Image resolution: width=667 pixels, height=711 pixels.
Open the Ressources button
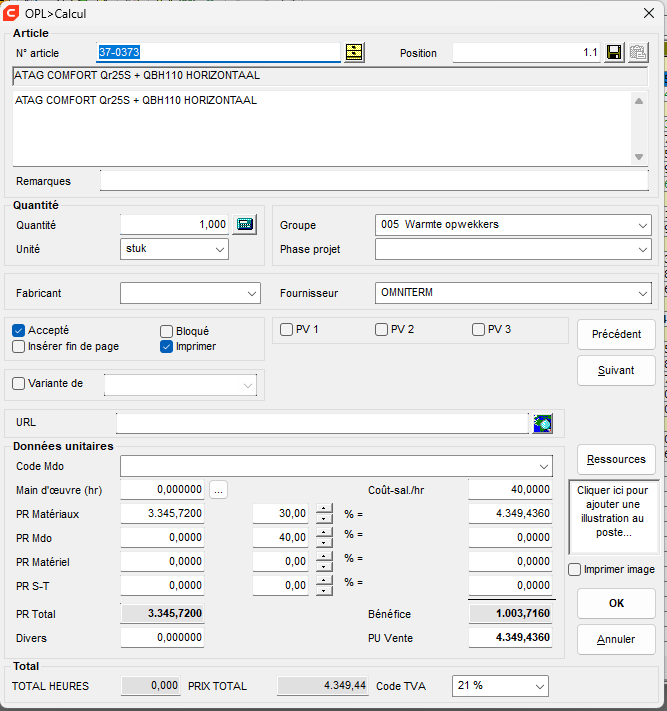point(616,460)
